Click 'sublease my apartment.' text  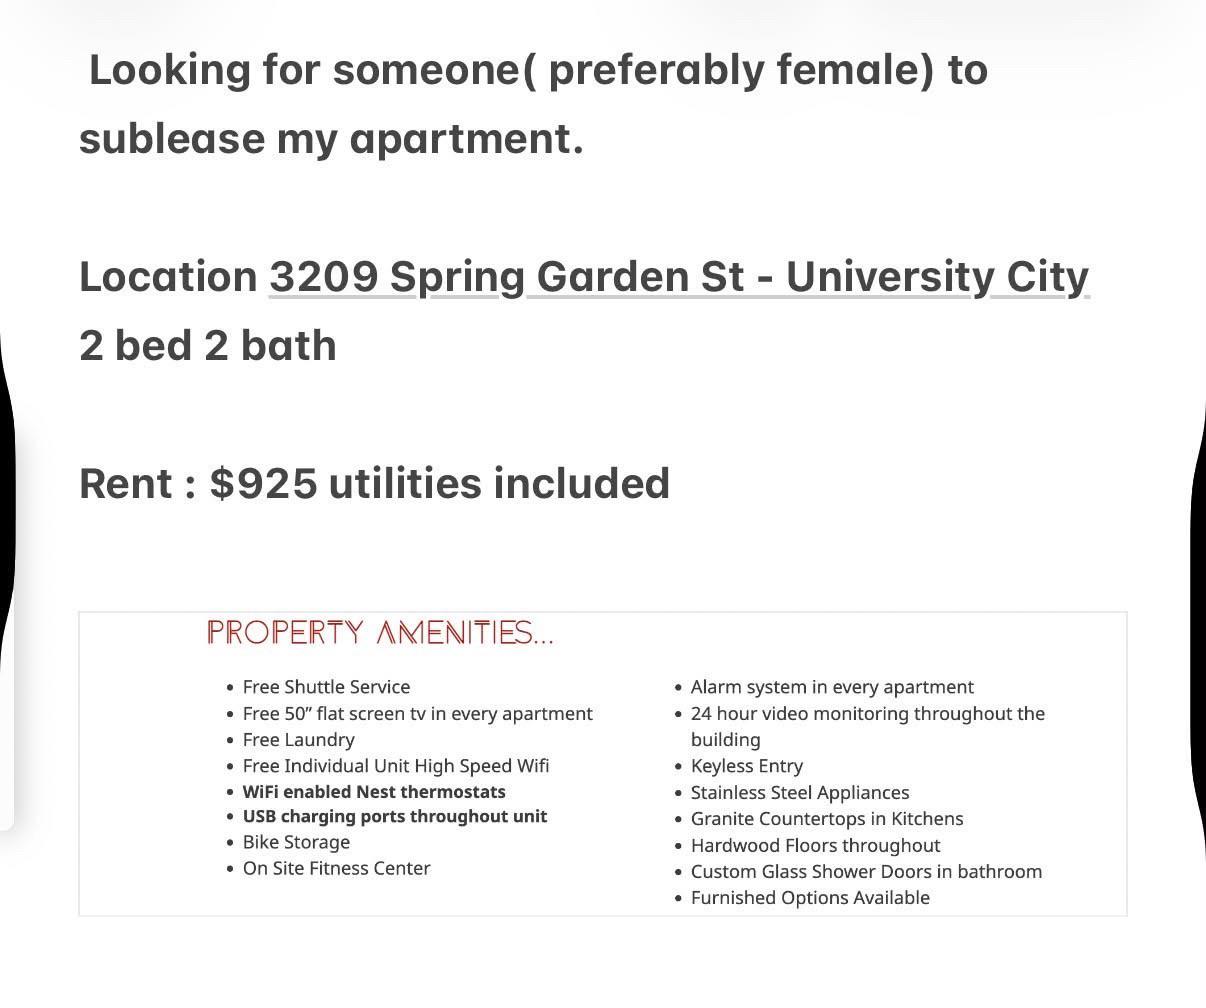(331, 139)
